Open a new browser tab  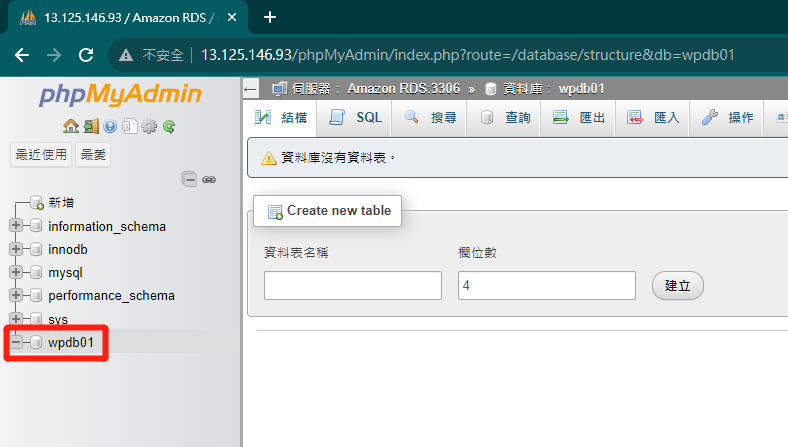(270, 18)
